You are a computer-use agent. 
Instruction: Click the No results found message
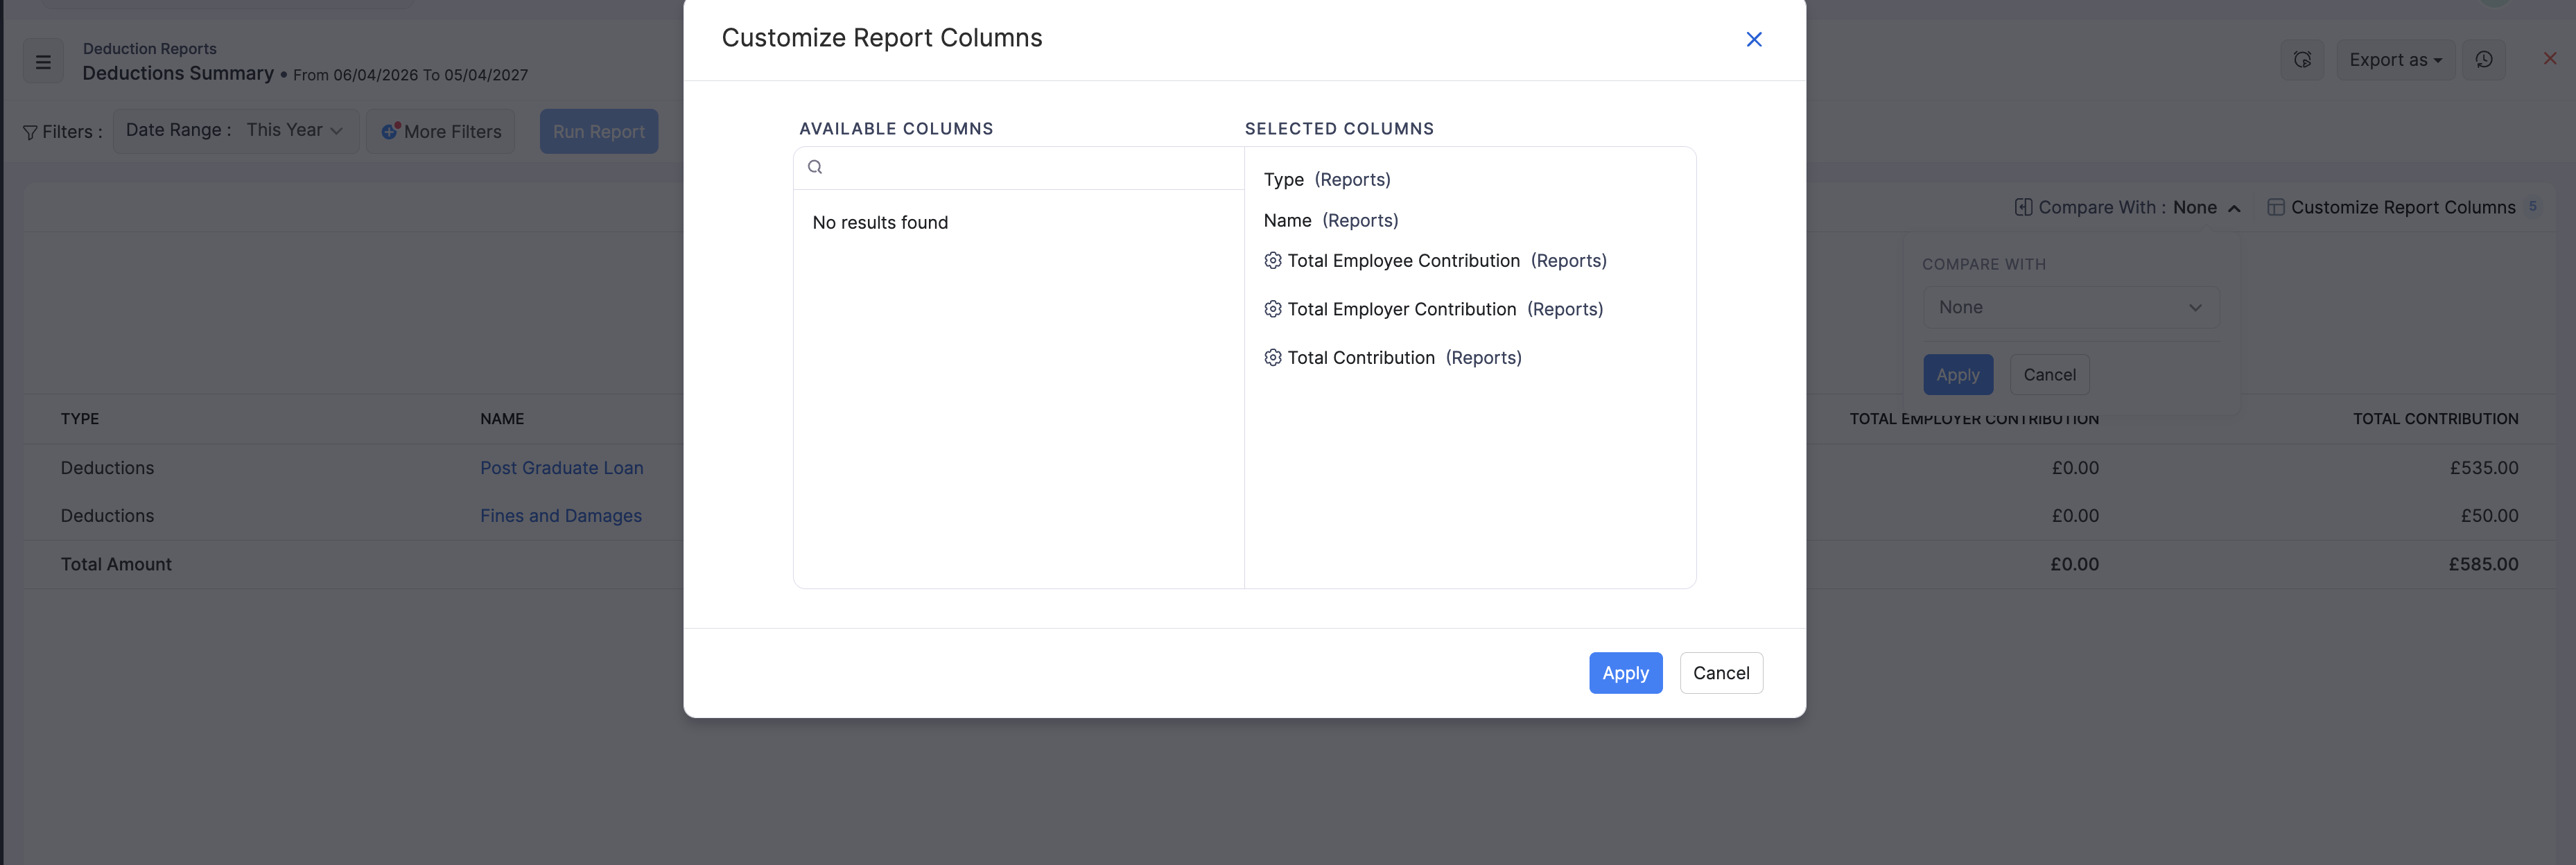(880, 222)
